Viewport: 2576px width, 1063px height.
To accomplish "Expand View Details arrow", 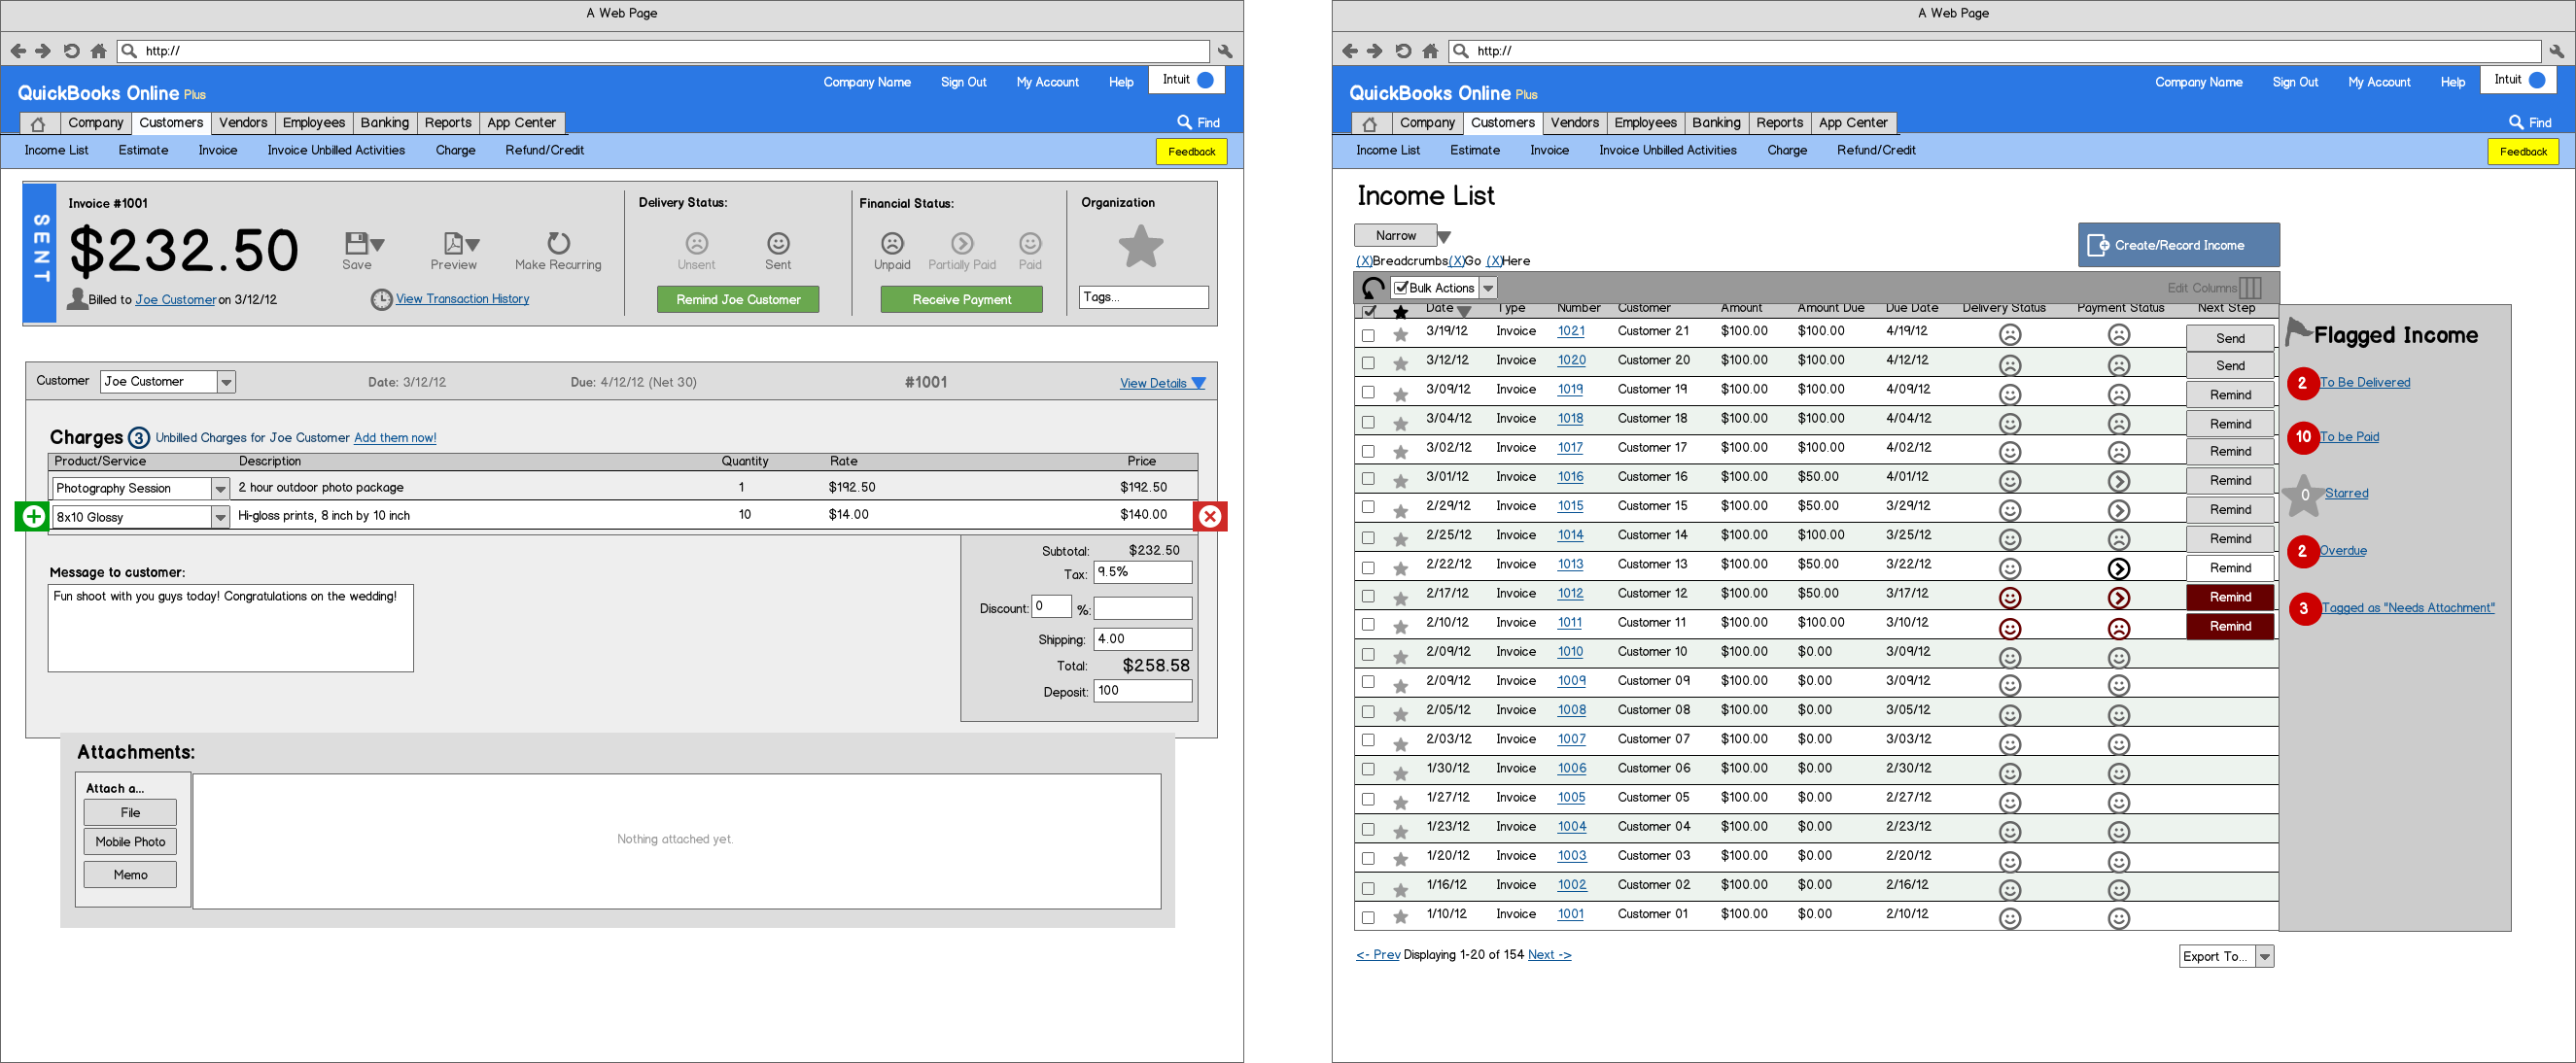I will pos(1198,383).
